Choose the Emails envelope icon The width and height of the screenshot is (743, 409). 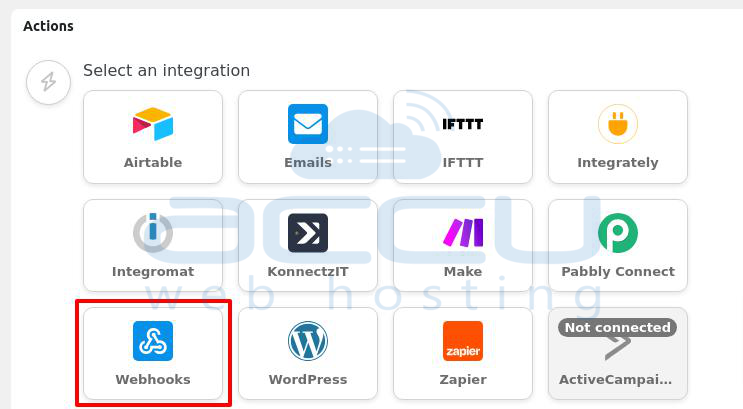pos(308,124)
